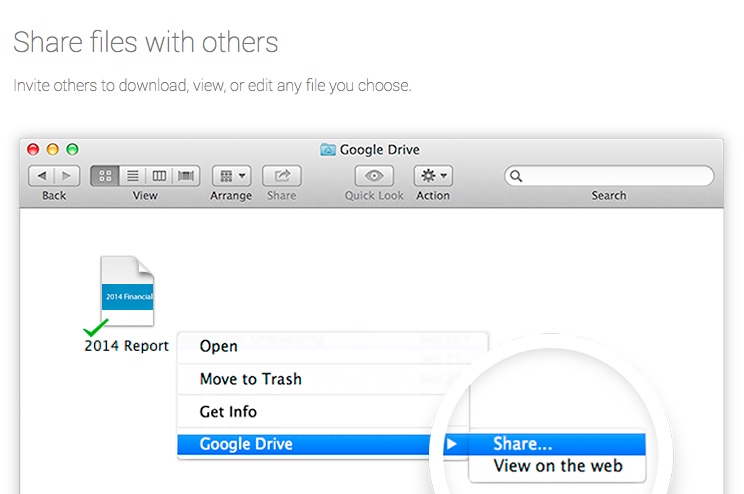Click View on the web in the submenu
Viewport: 744px width, 494px height.
(x=557, y=466)
